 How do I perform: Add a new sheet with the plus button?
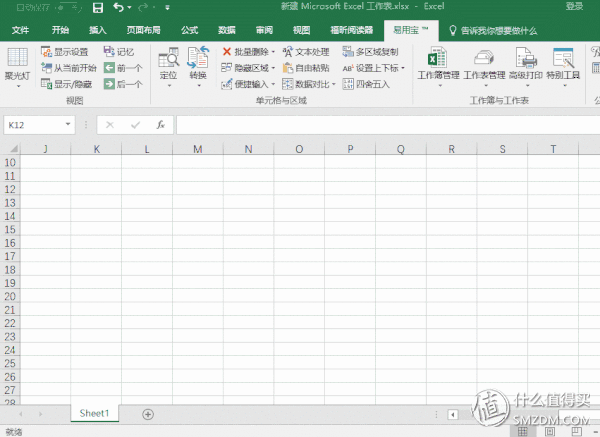coord(148,413)
